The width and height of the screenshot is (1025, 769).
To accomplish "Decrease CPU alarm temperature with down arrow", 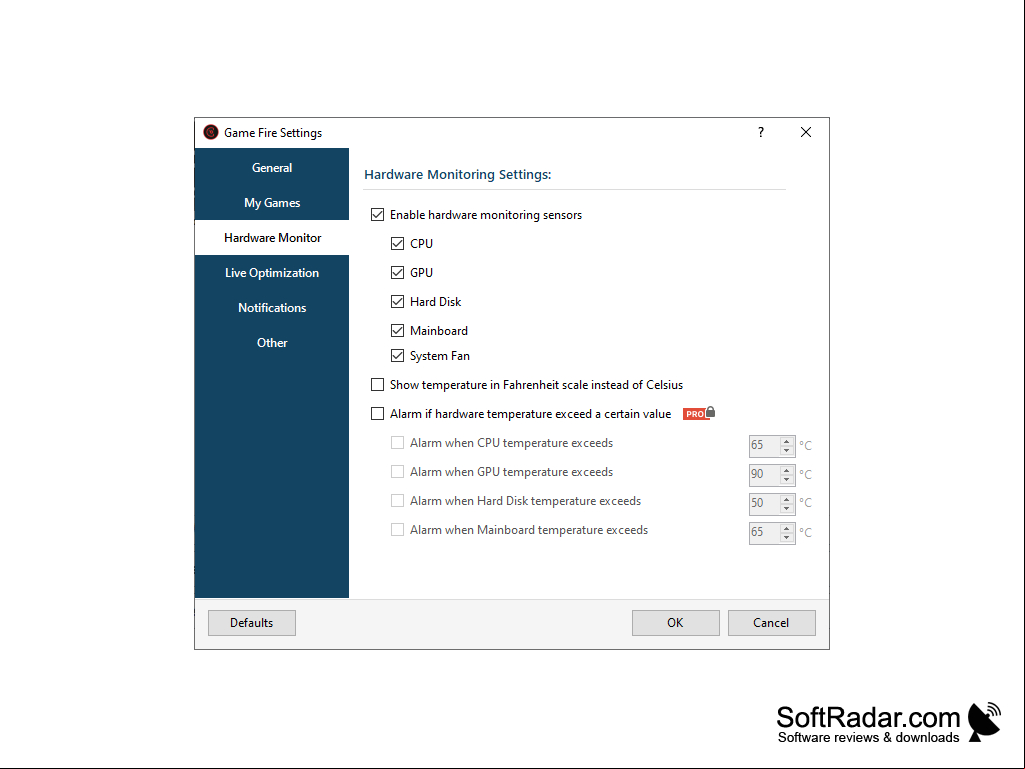I will (x=787, y=451).
